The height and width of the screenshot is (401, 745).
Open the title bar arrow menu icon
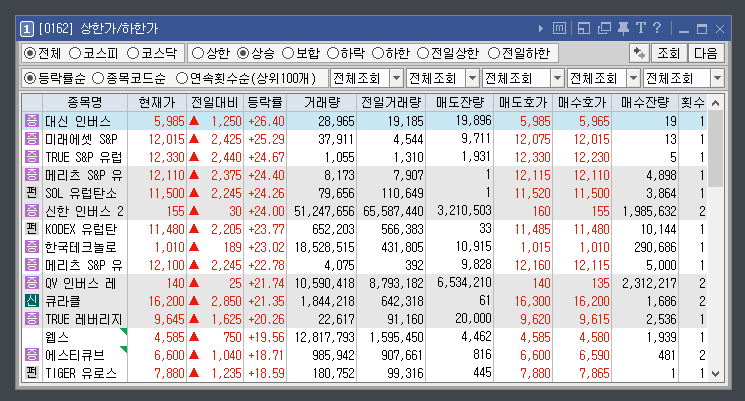[541, 29]
